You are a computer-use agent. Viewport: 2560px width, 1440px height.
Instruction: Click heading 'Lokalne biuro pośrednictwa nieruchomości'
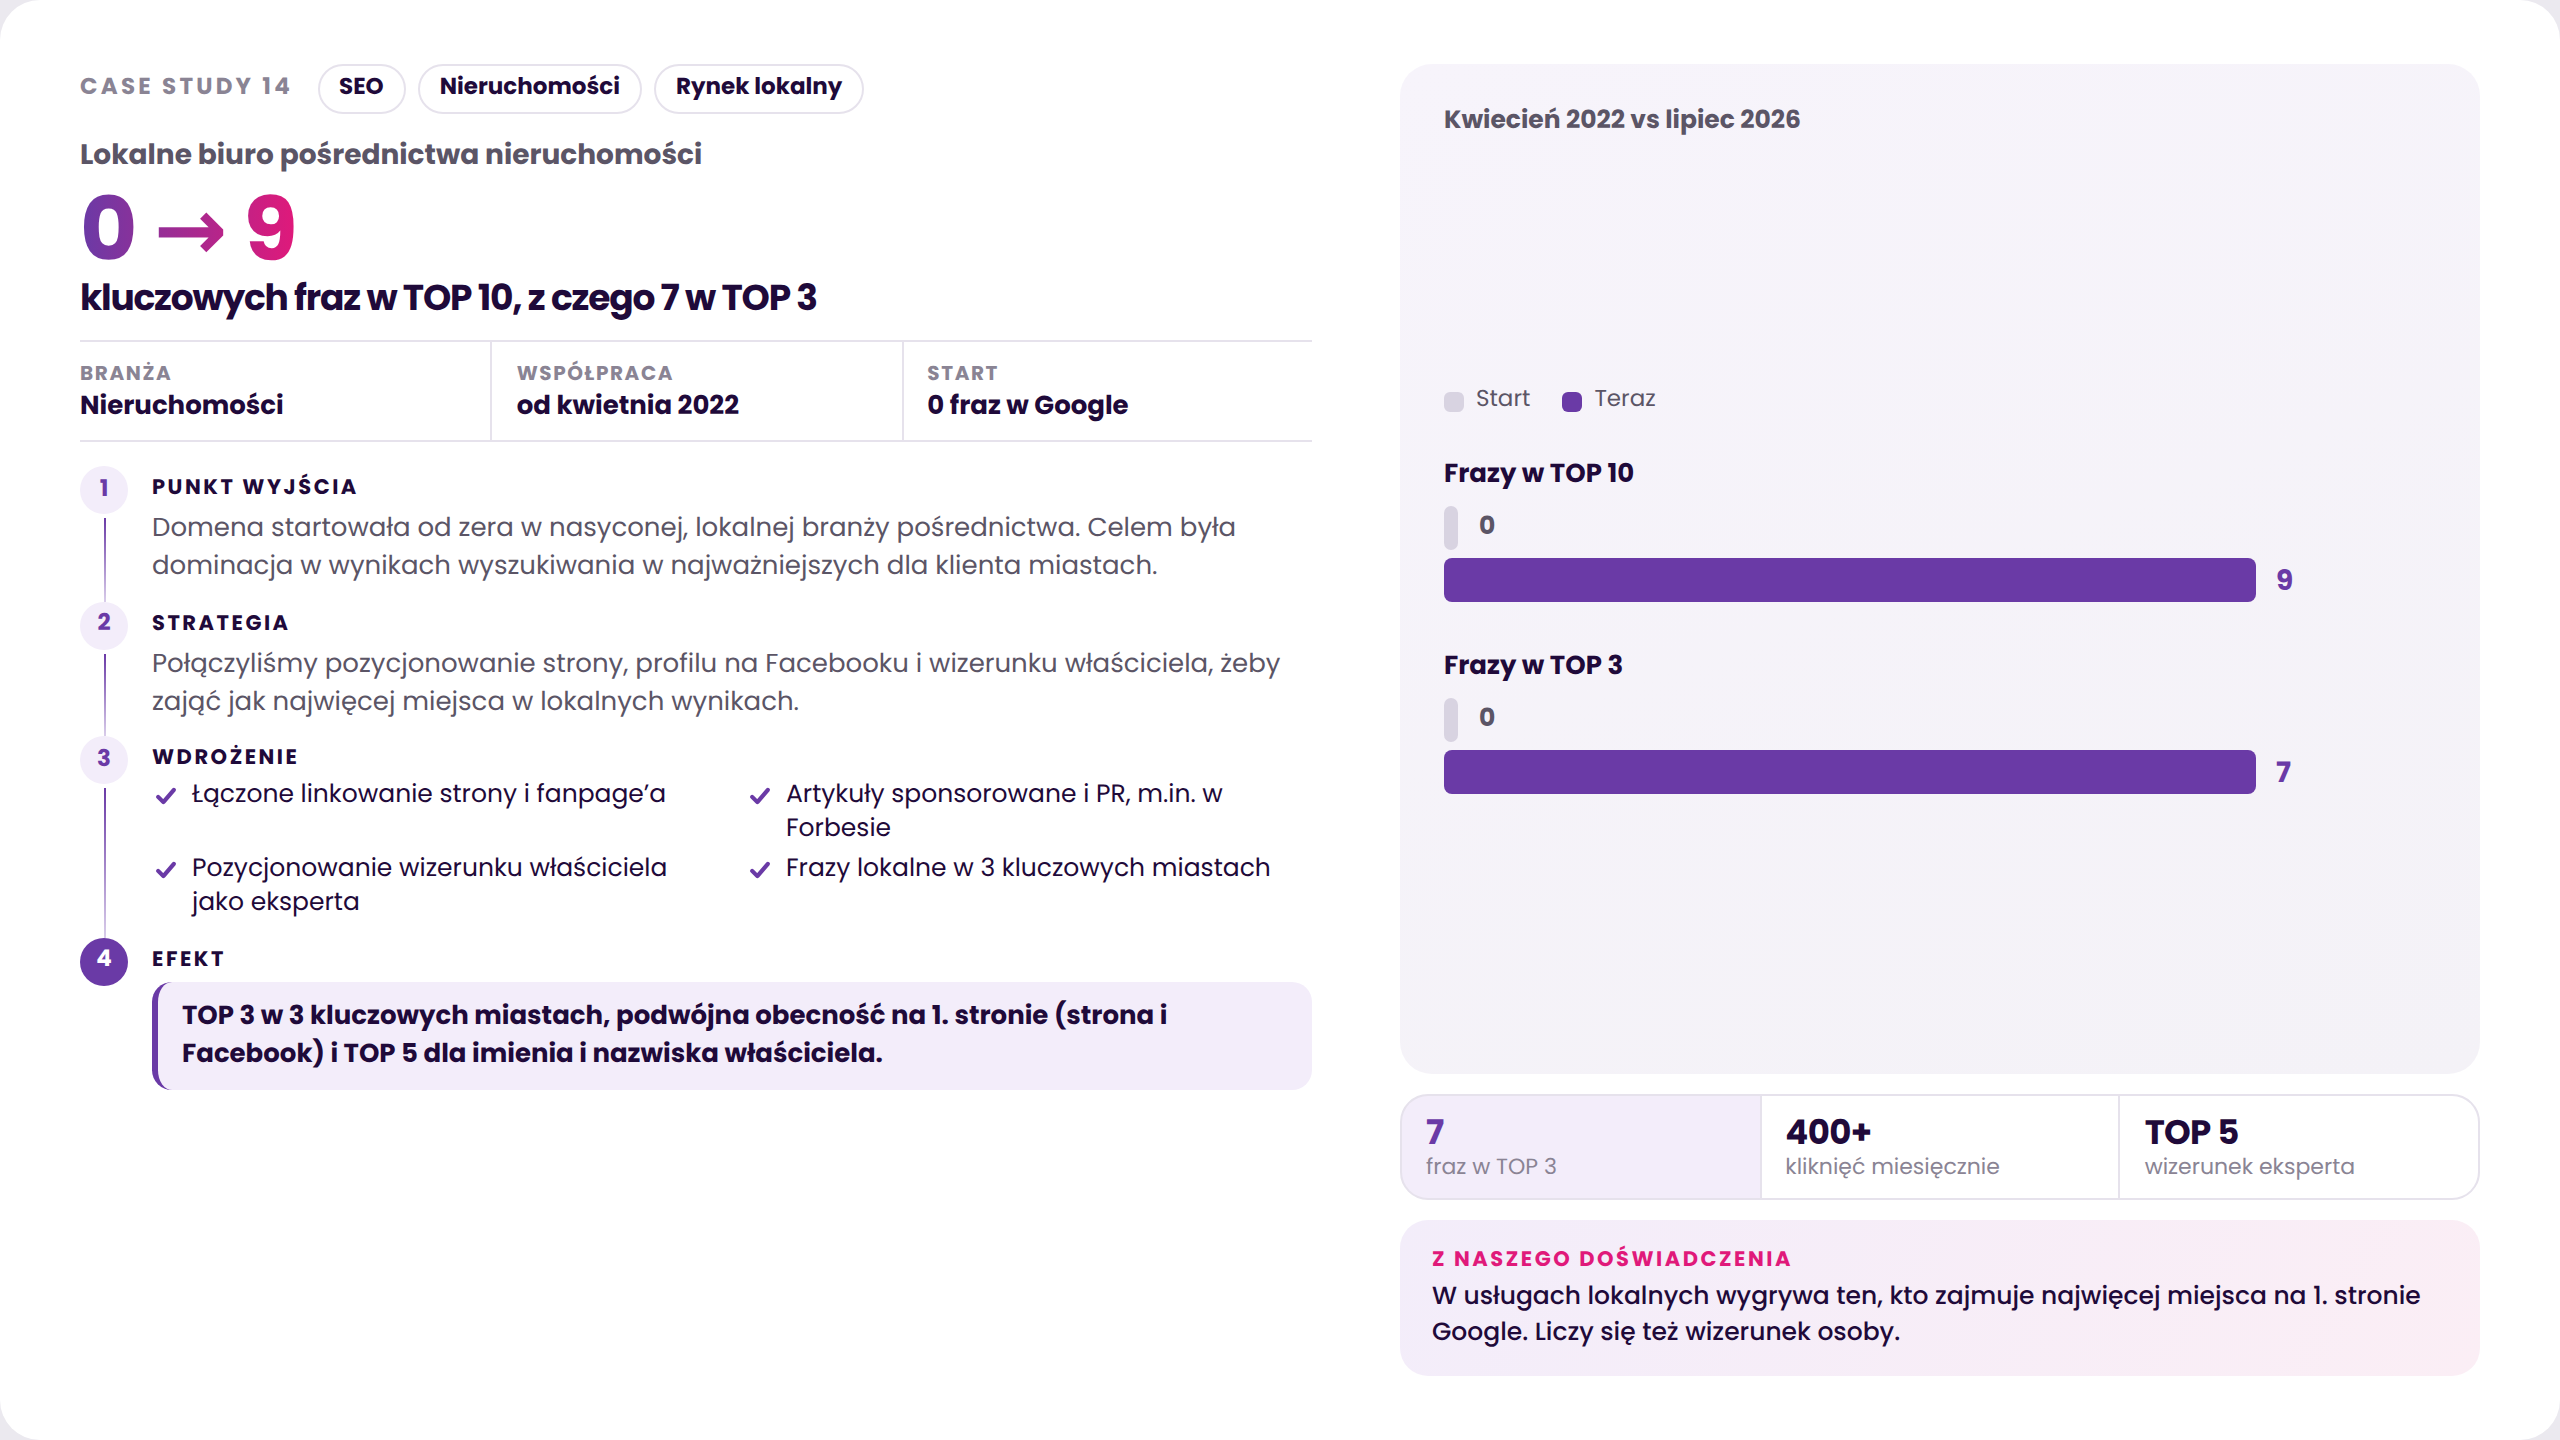coord(391,154)
